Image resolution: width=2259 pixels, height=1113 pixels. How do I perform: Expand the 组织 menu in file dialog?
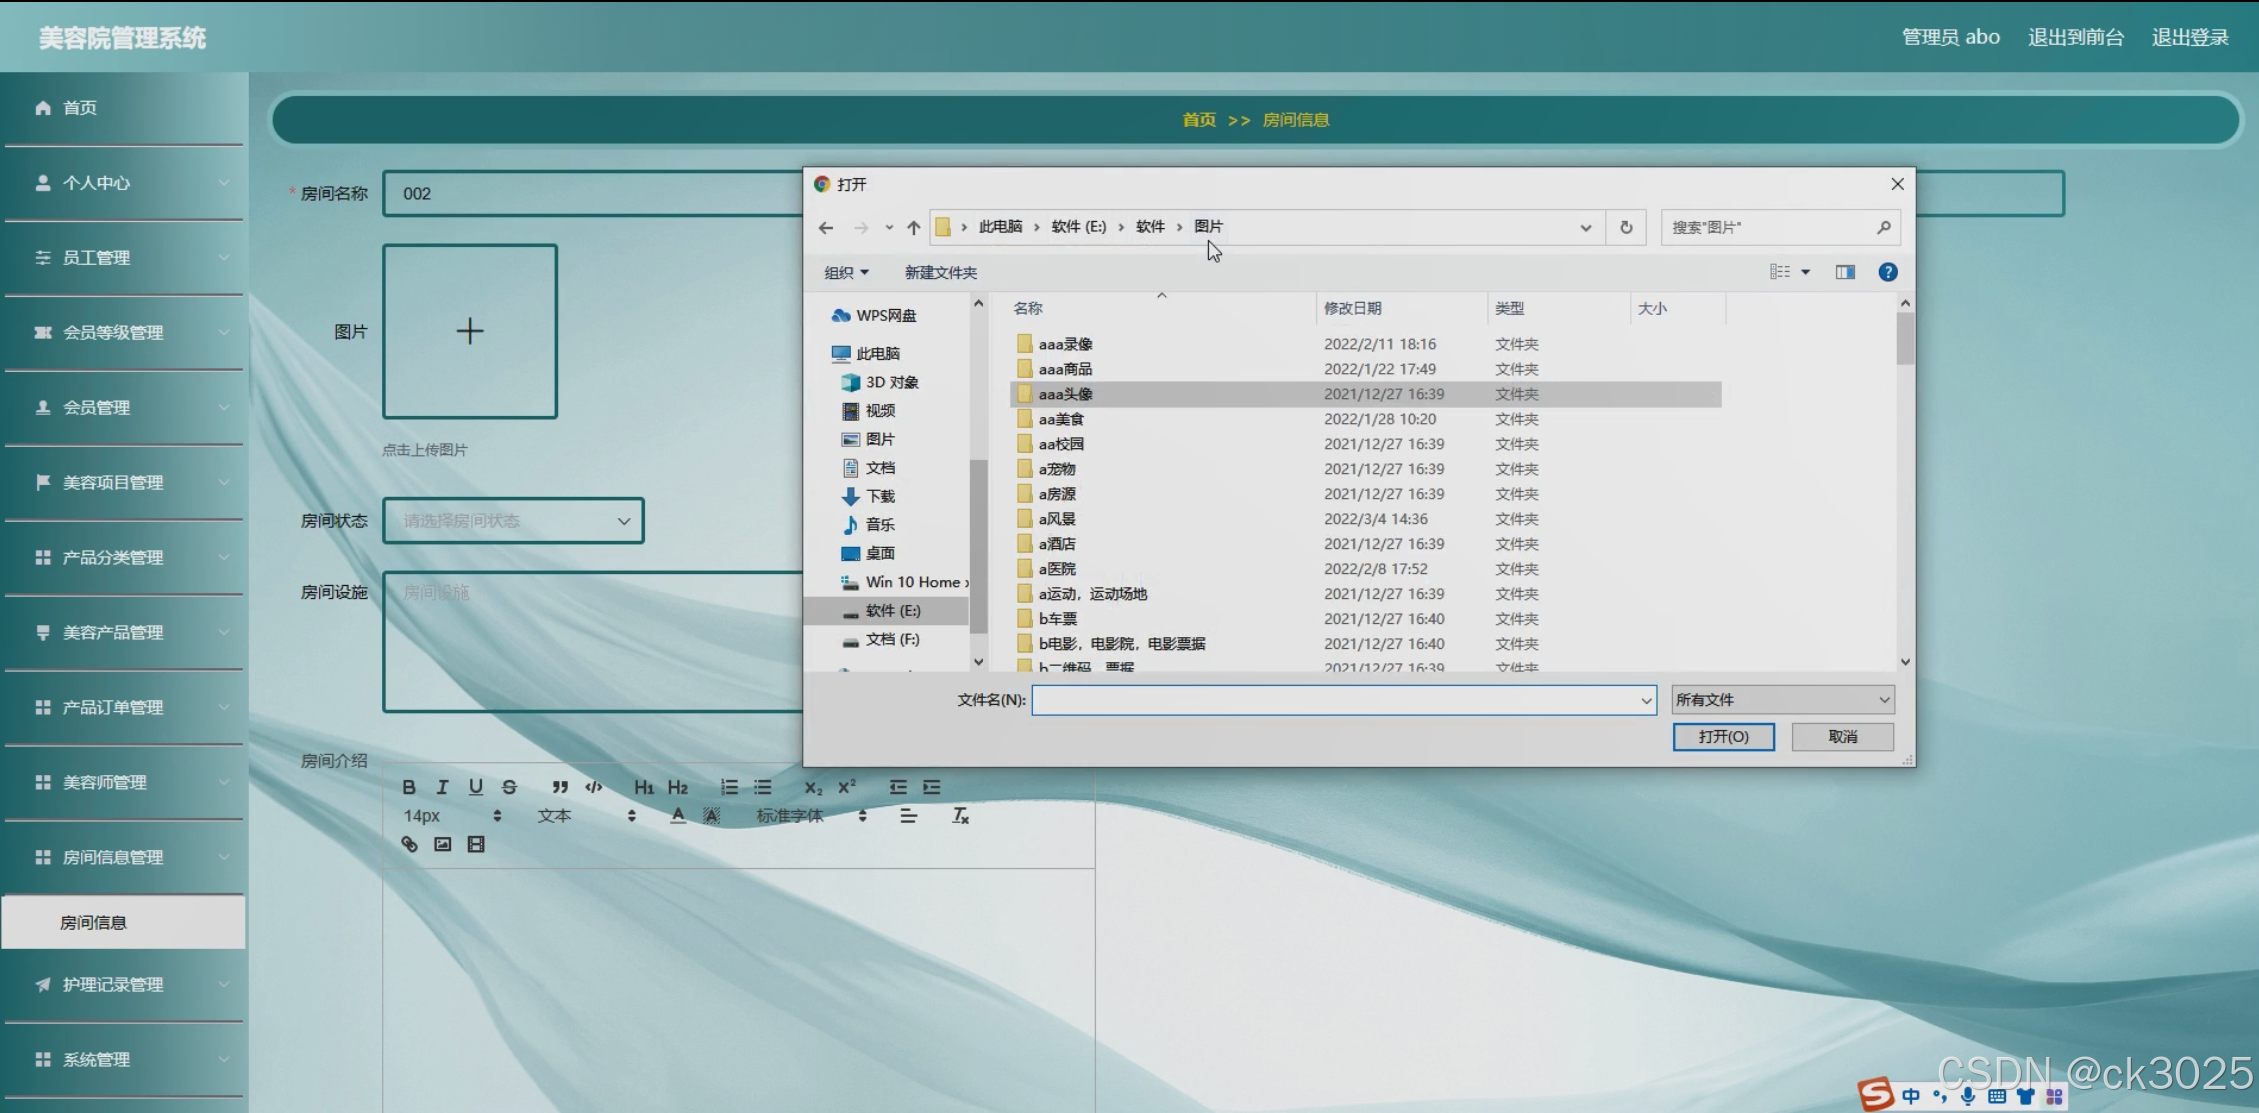pyautogui.click(x=846, y=273)
